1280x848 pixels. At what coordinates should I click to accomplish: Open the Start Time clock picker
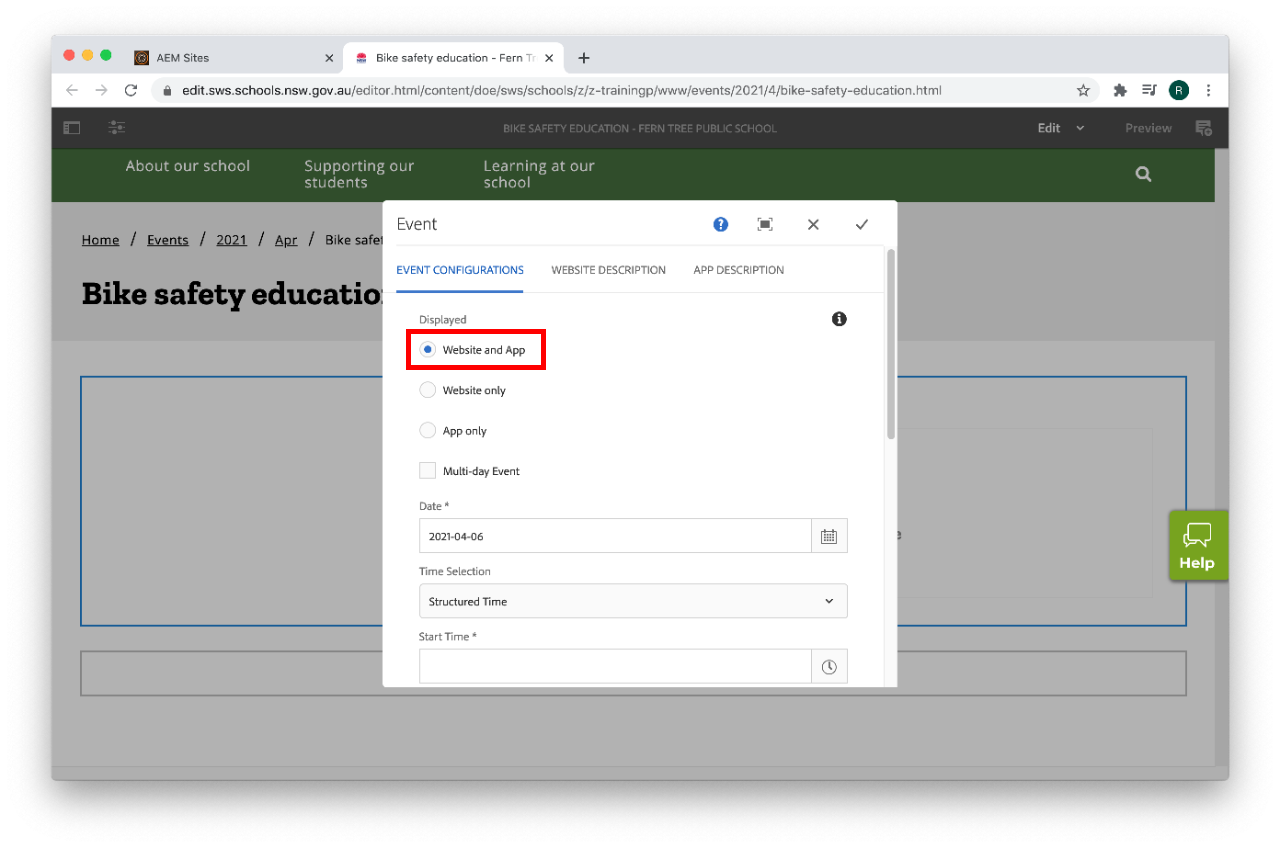tap(829, 666)
